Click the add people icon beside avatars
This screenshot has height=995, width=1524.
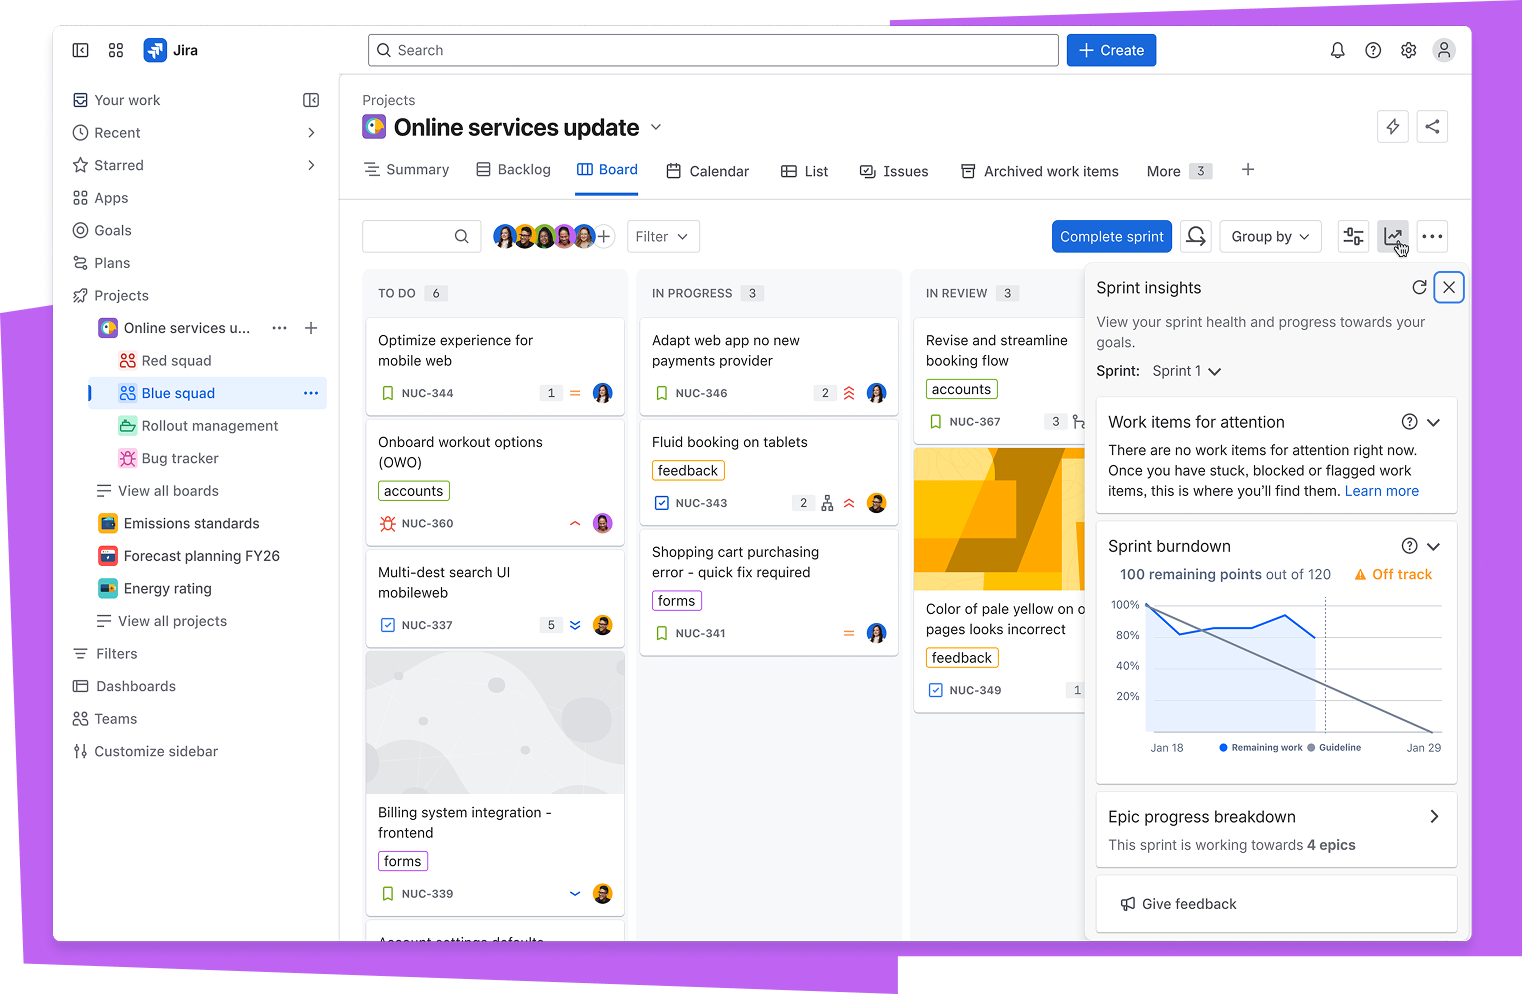604,237
